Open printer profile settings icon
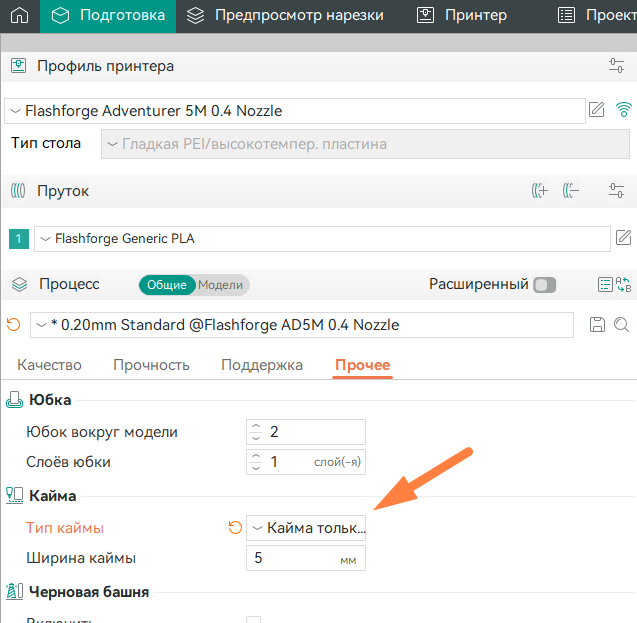637x623 pixels. (x=616, y=66)
